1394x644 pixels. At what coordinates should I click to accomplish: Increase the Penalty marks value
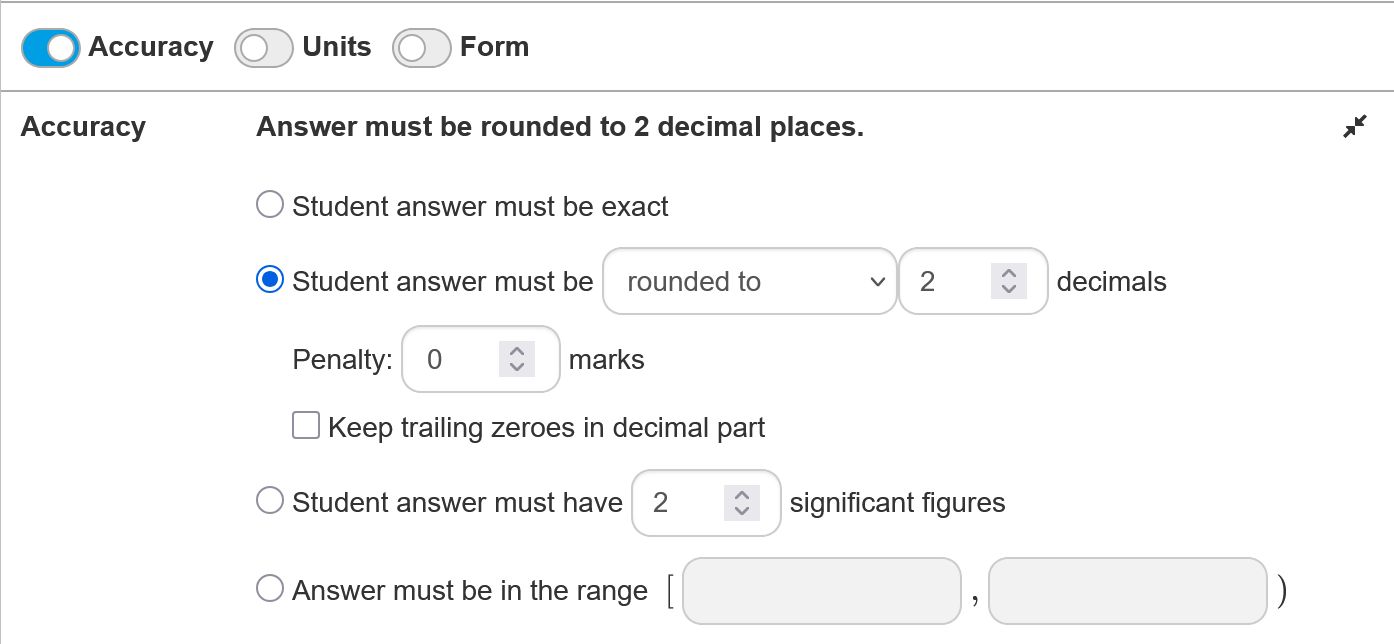[x=516, y=351]
